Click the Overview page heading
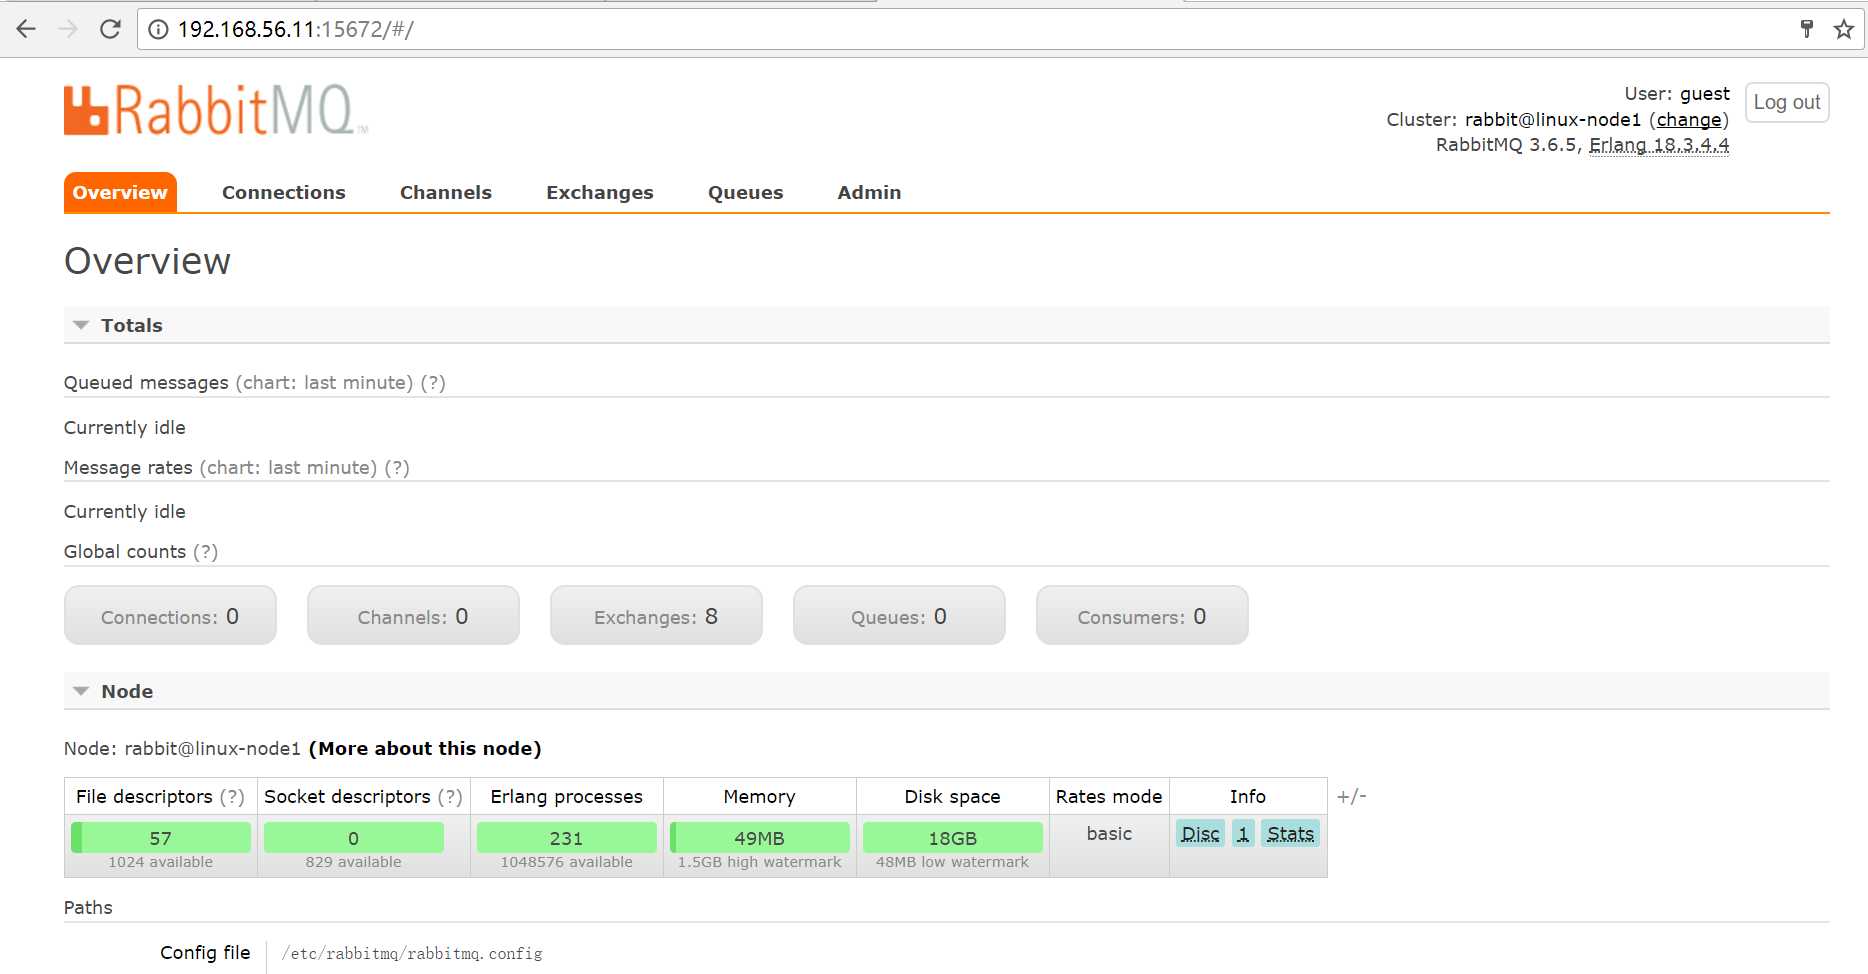This screenshot has width=1868, height=974. [x=147, y=261]
